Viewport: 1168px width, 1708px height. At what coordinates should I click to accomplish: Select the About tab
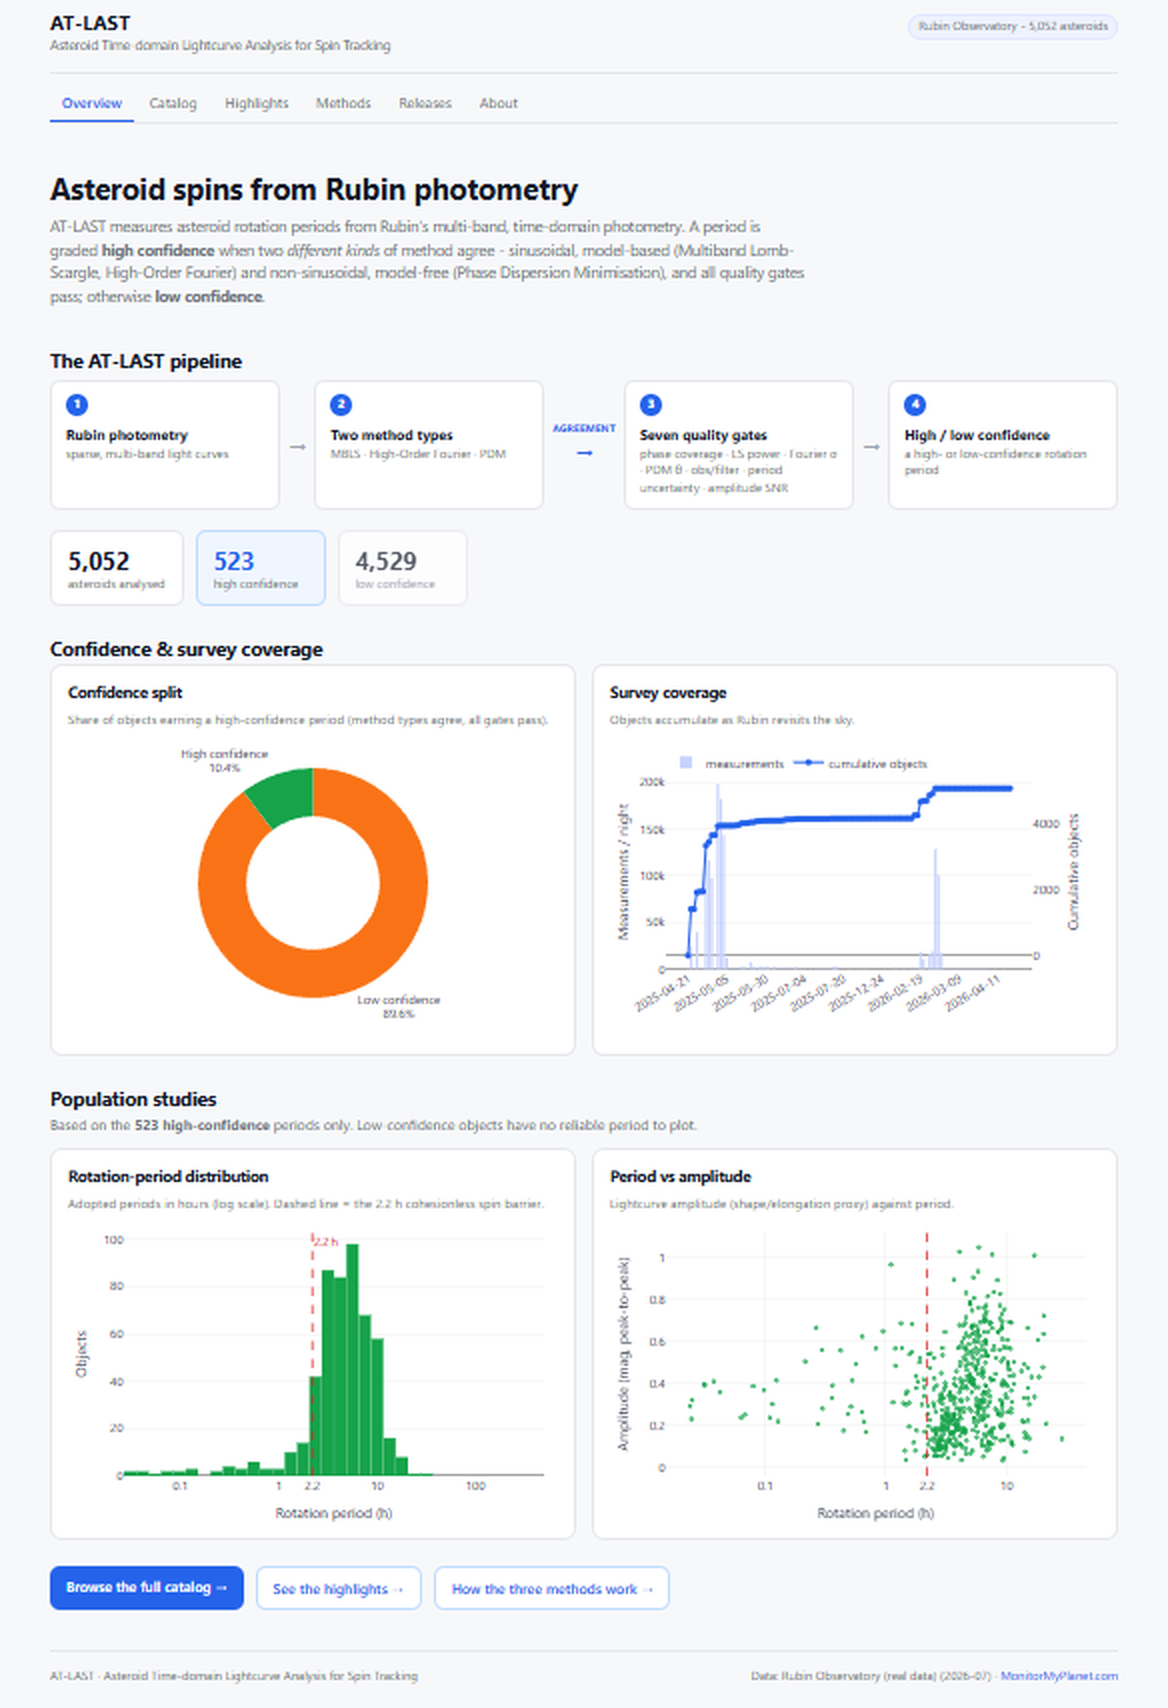pyautogui.click(x=498, y=103)
